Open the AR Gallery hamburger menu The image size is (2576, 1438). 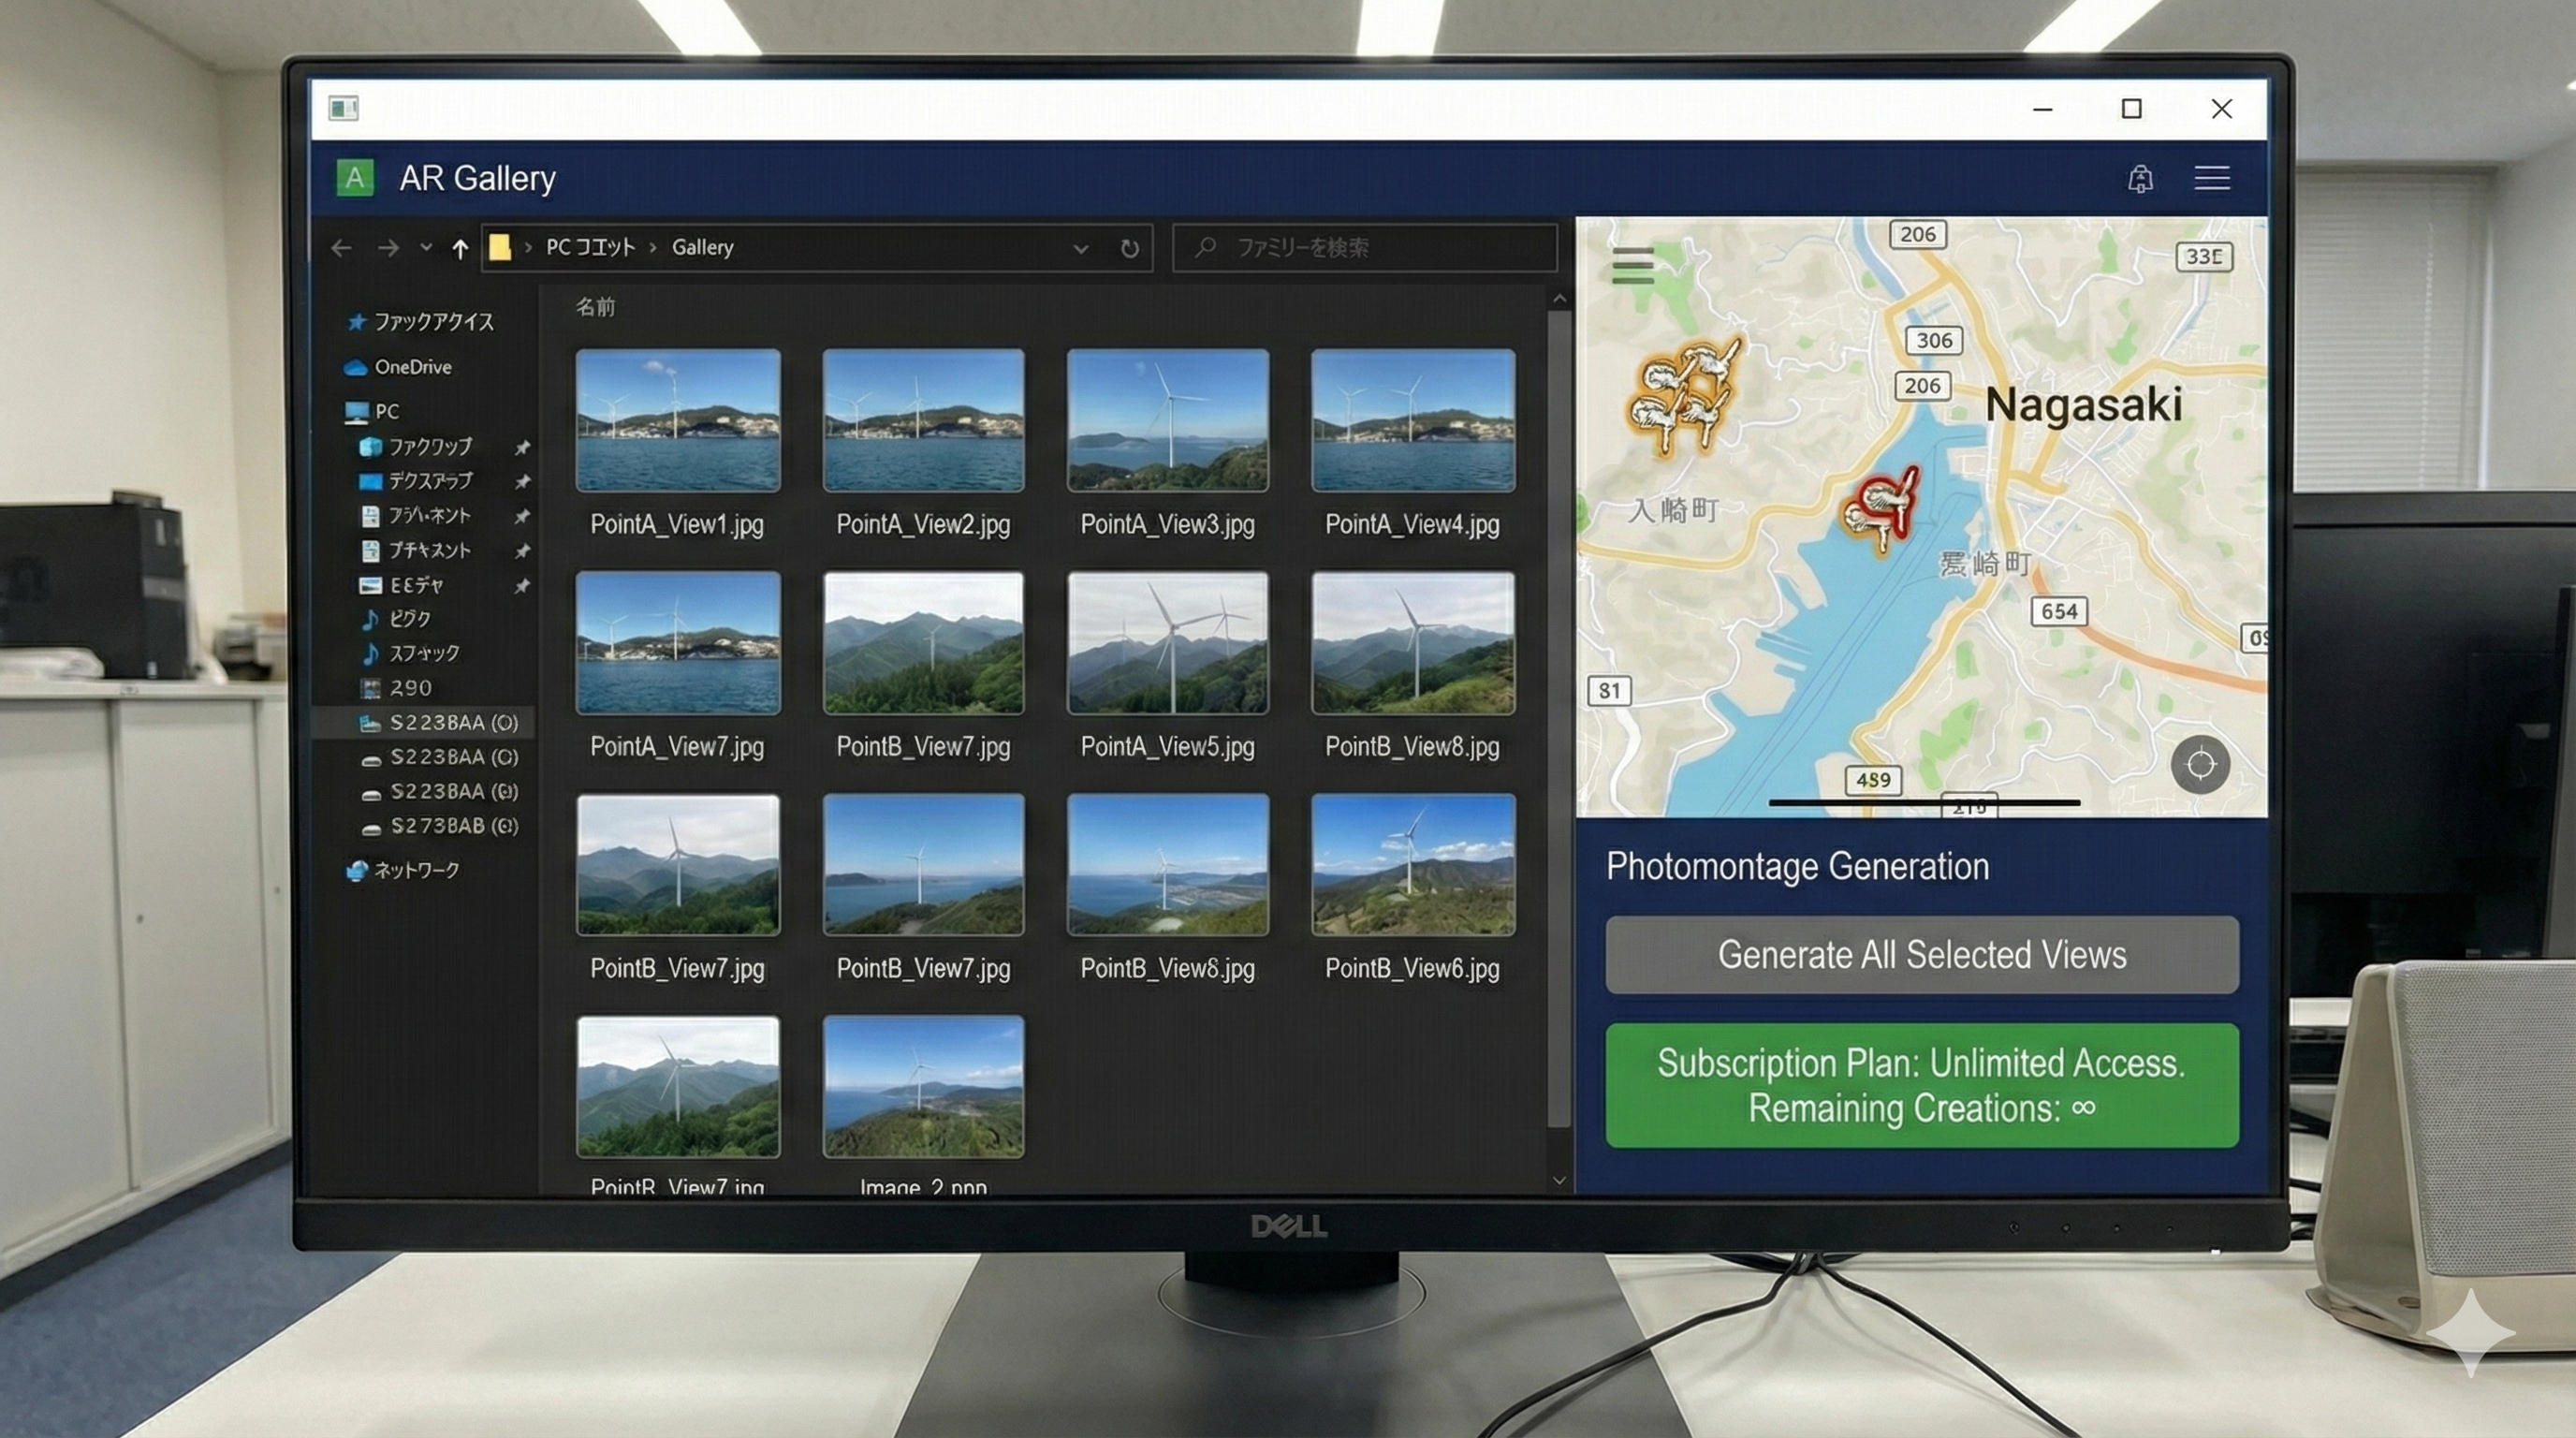2211,179
